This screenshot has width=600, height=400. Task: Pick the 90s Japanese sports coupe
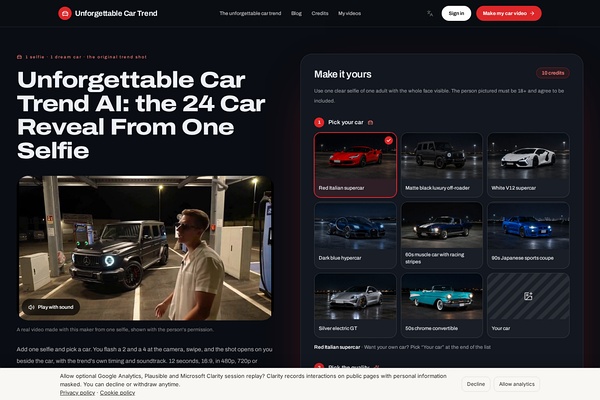(x=528, y=235)
